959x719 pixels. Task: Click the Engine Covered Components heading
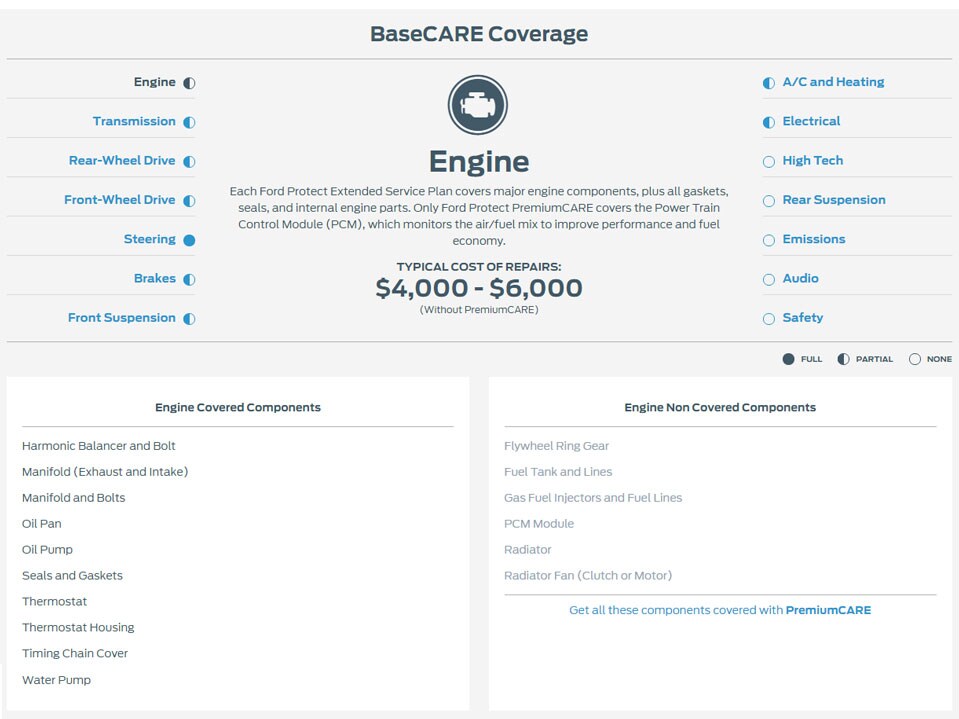(237, 407)
